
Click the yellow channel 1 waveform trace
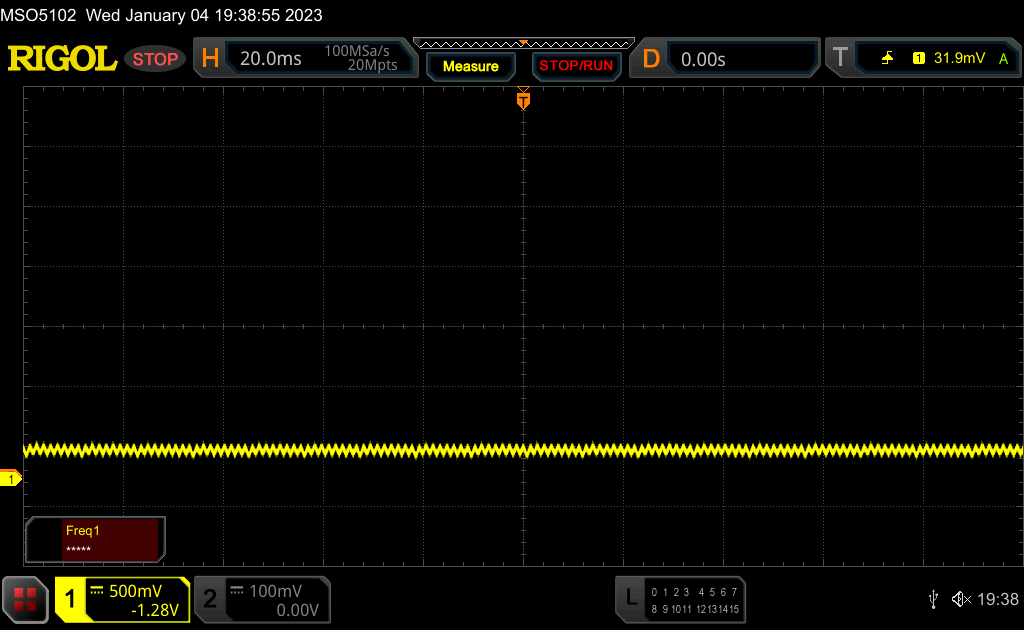pos(523,450)
